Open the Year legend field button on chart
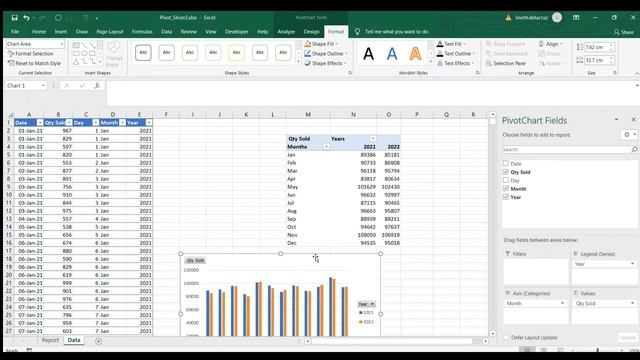 366,304
